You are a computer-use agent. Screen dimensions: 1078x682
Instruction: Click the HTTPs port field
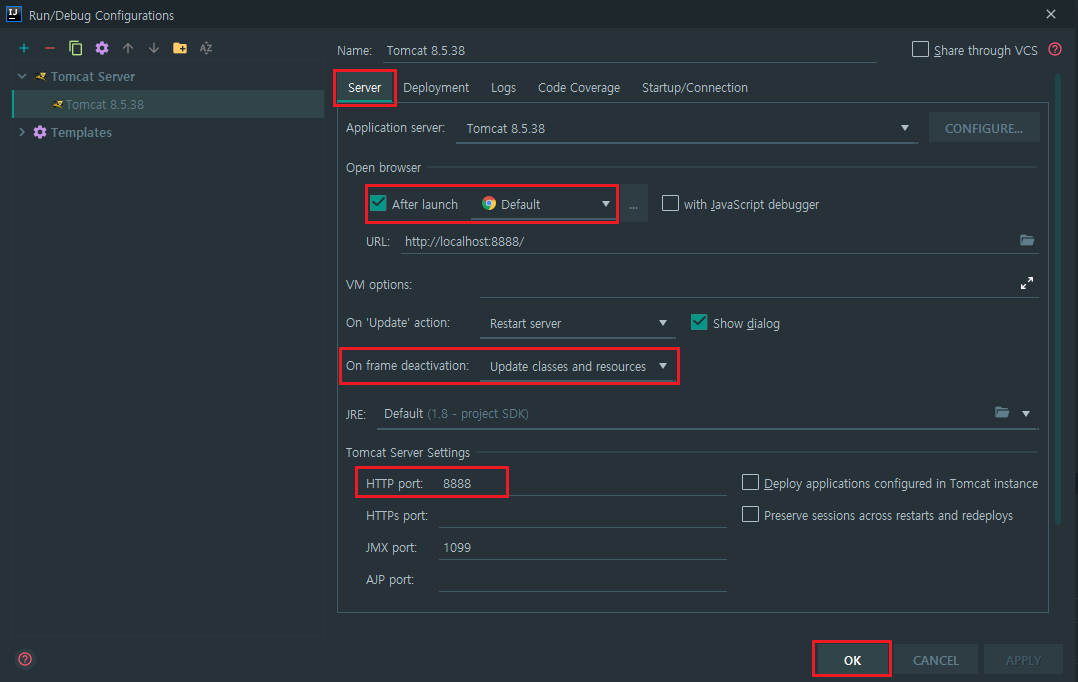coord(582,516)
